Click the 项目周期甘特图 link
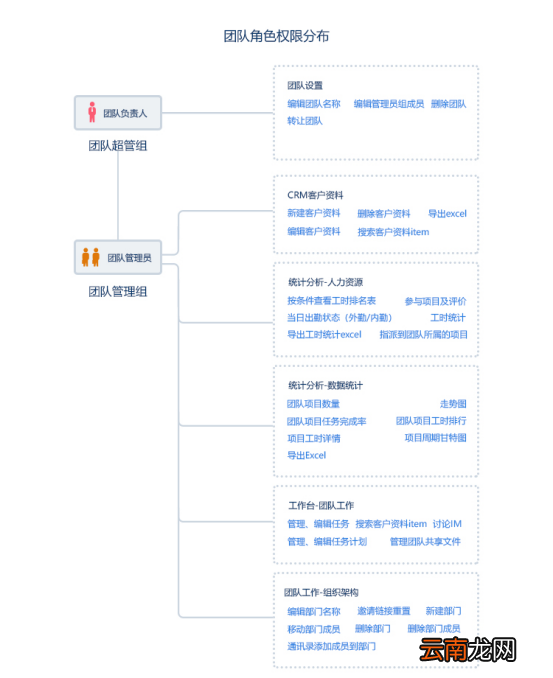The width and height of the screenshot is (553, 678). tap(435, 438)
